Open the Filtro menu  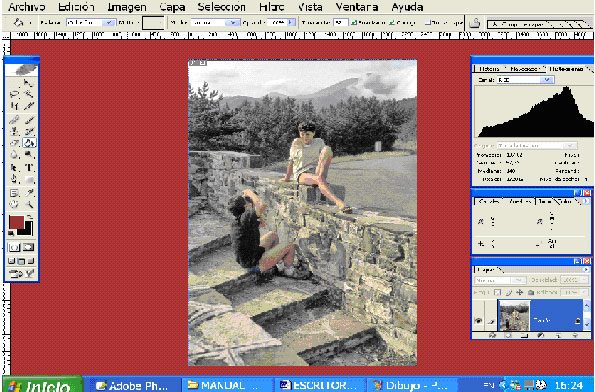[x=272, y=7]
